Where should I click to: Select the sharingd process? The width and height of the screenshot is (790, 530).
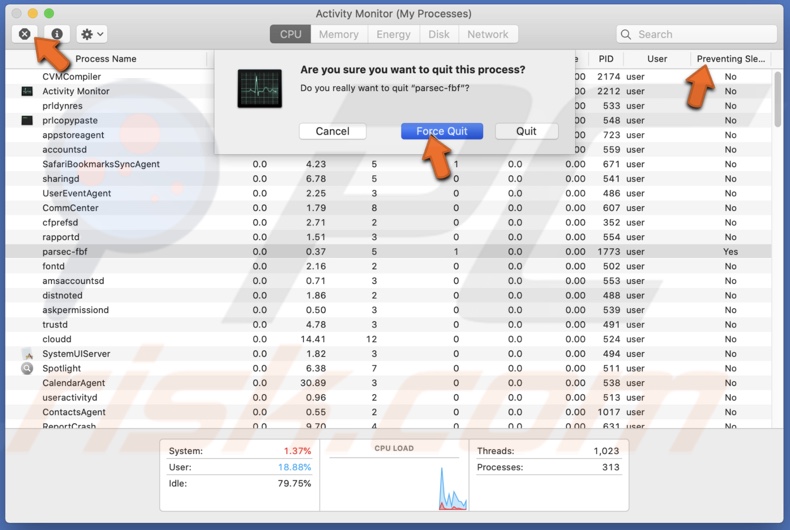61,179
